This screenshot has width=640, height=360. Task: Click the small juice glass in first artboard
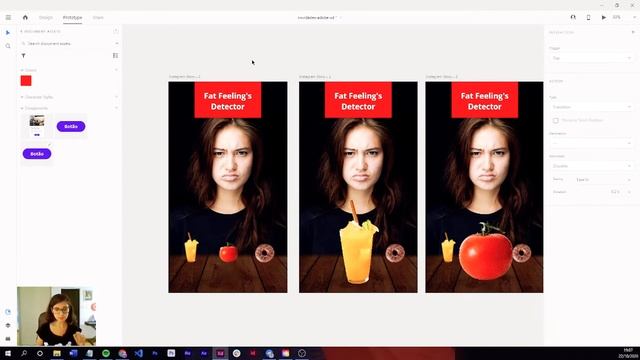(x=191, y=248)
